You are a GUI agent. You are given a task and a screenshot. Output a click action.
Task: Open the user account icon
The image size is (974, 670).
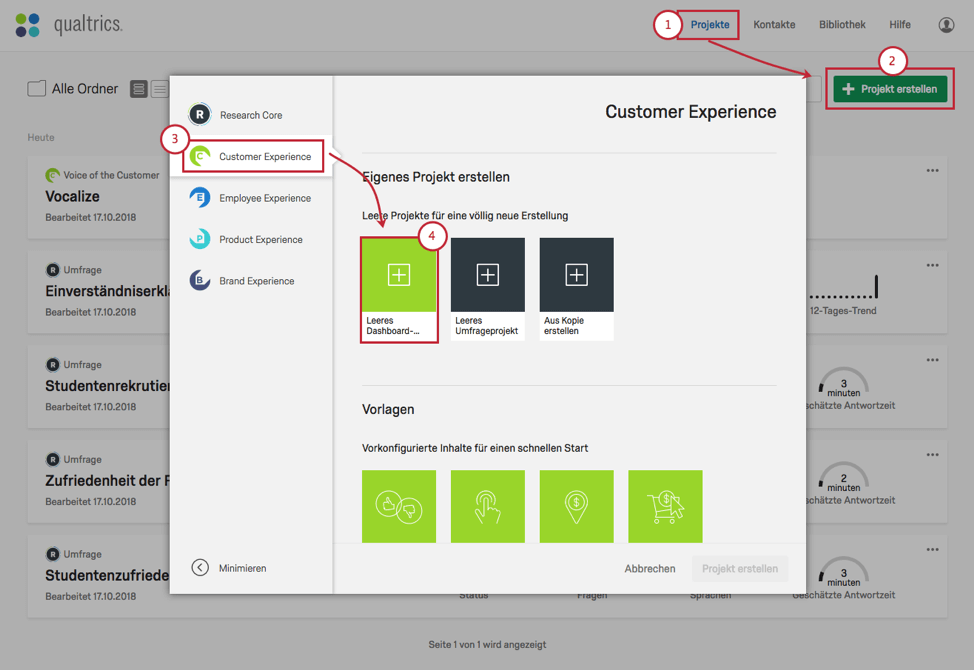(946, 25)
